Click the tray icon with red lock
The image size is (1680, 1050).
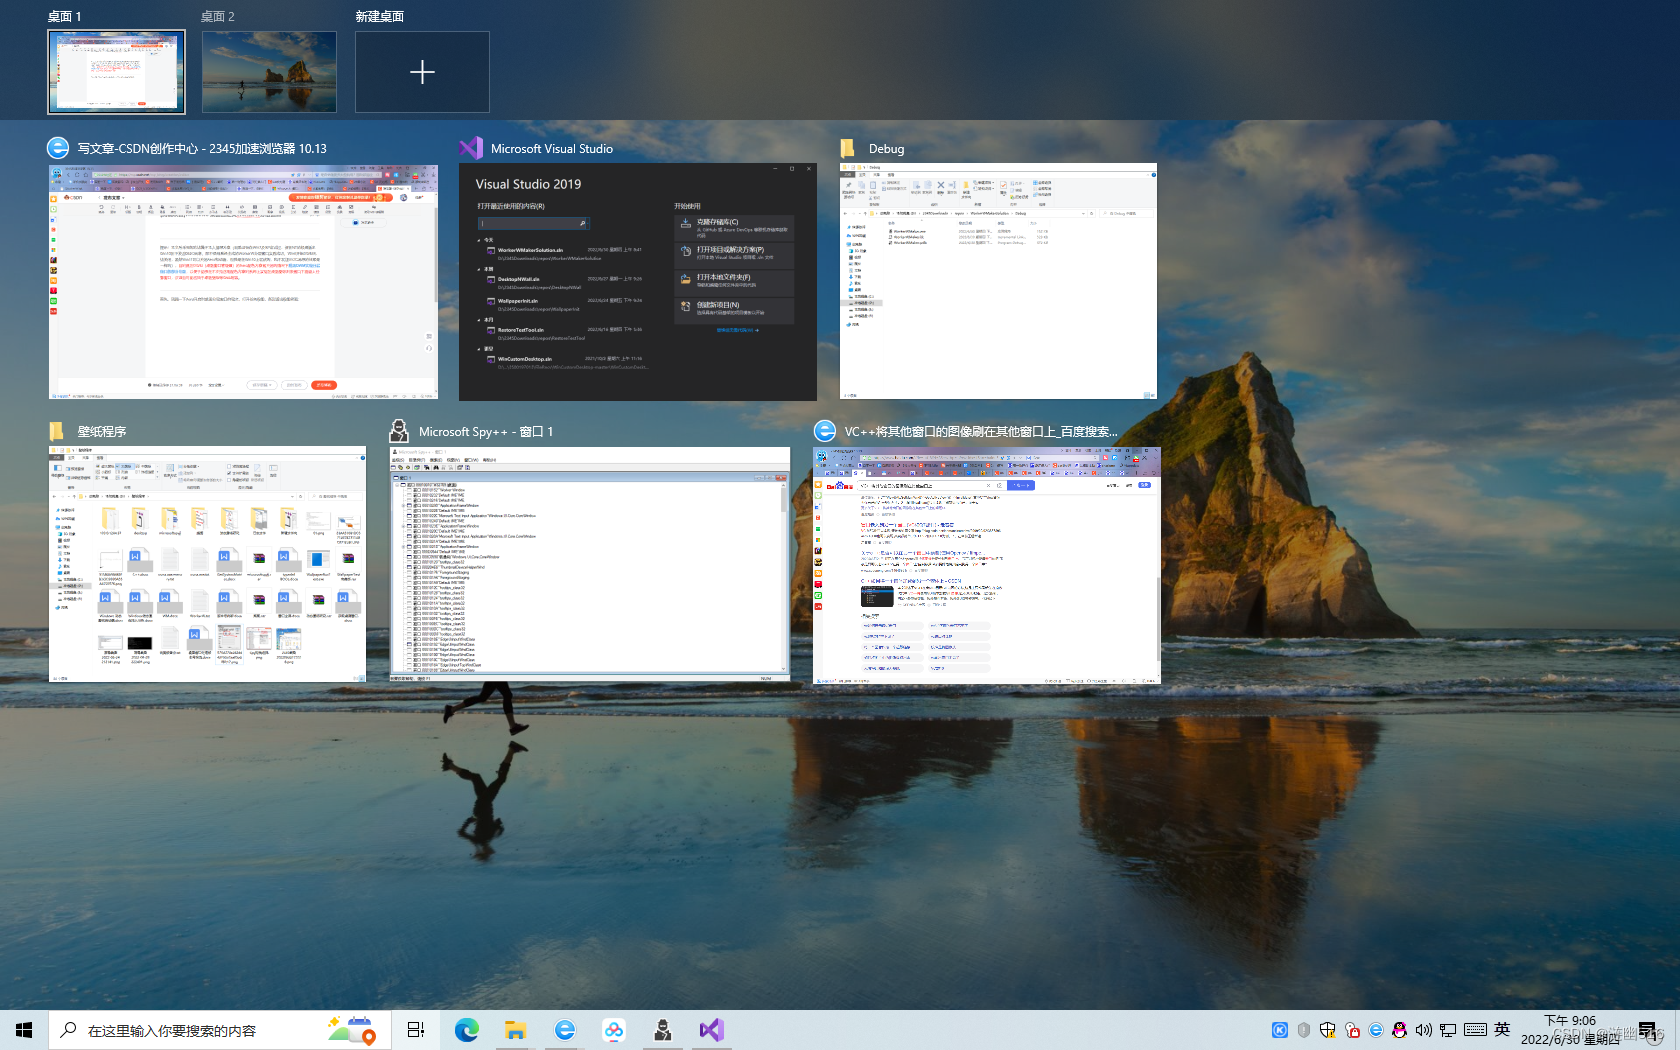1352,1030
